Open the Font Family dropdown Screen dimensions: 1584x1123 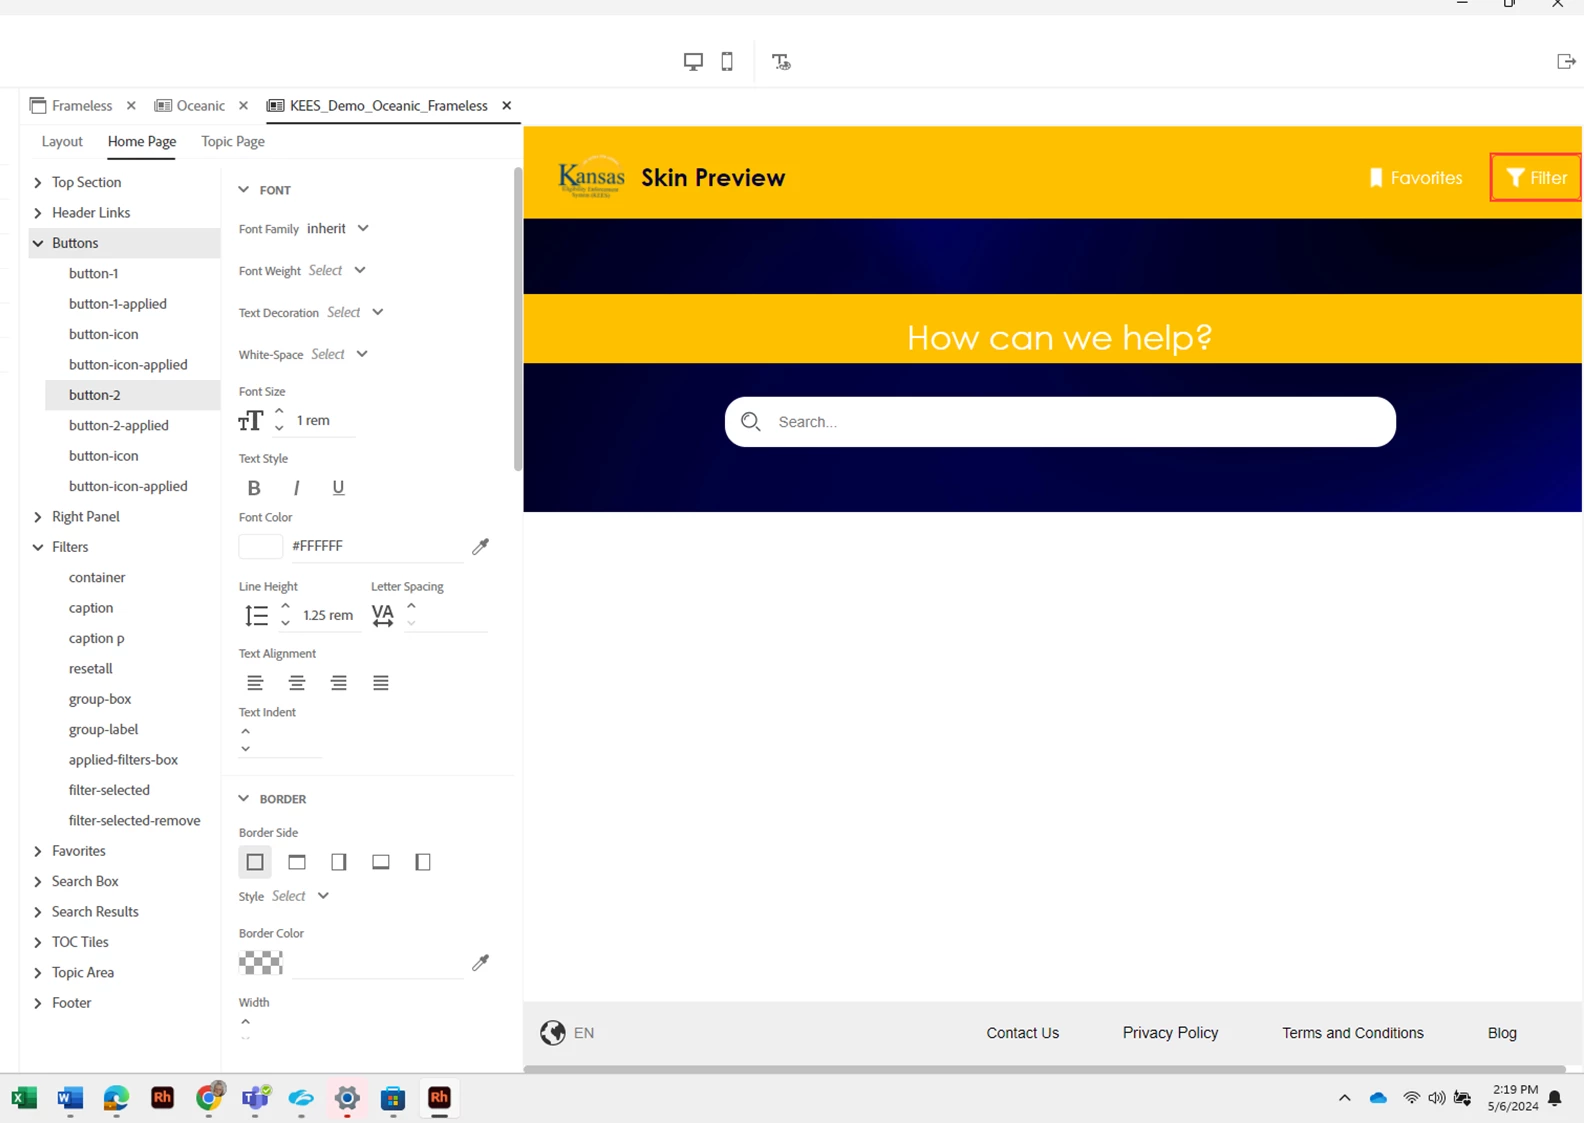338,229
